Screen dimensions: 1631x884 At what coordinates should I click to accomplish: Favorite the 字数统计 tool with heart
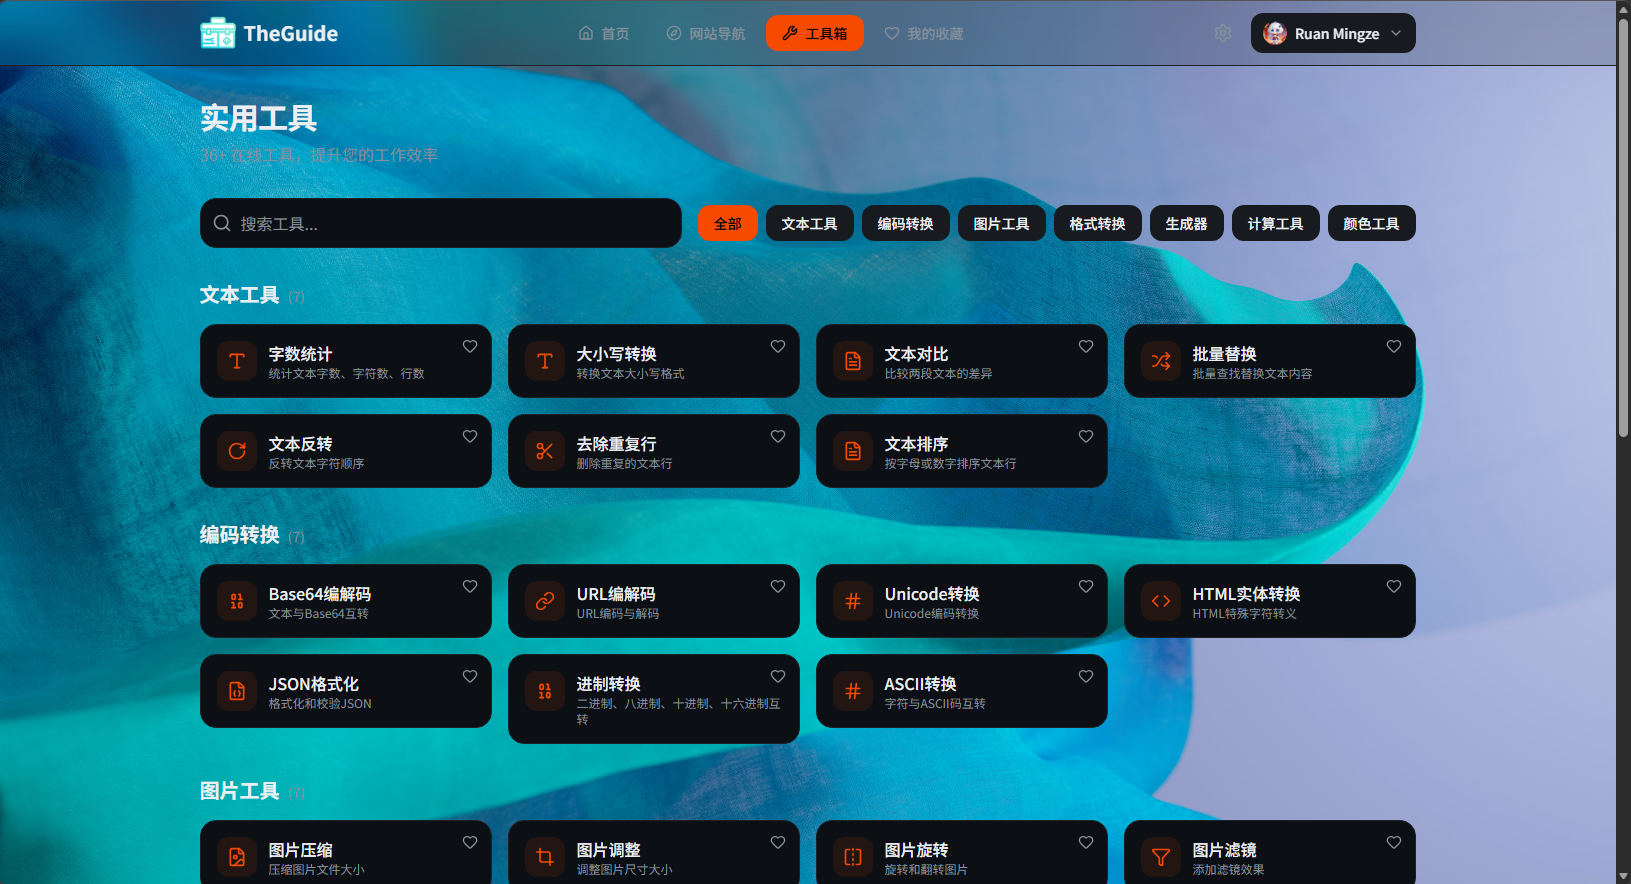tap(470, 346)
